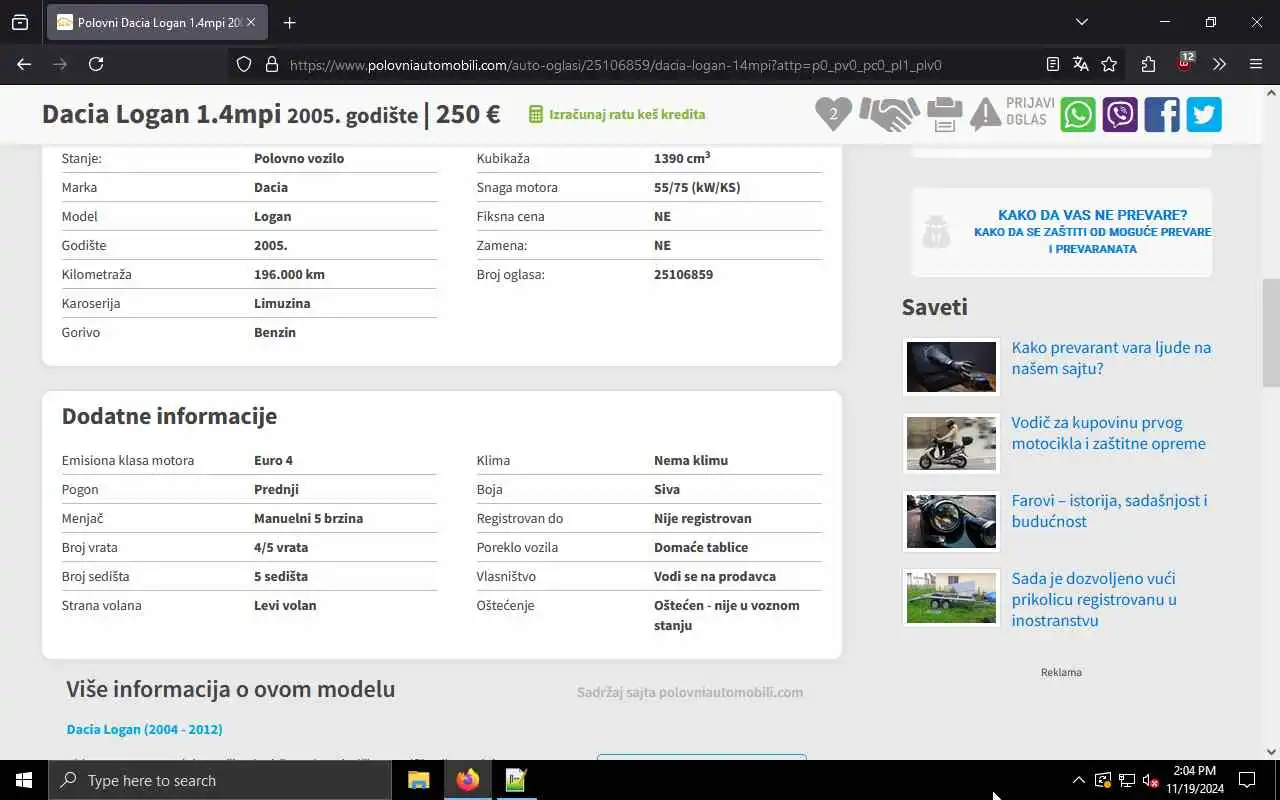The height and width of the screenshot is (800, 1280).
Task: Toggle reader view icon in address bar
Action: tap(1052, 64)
